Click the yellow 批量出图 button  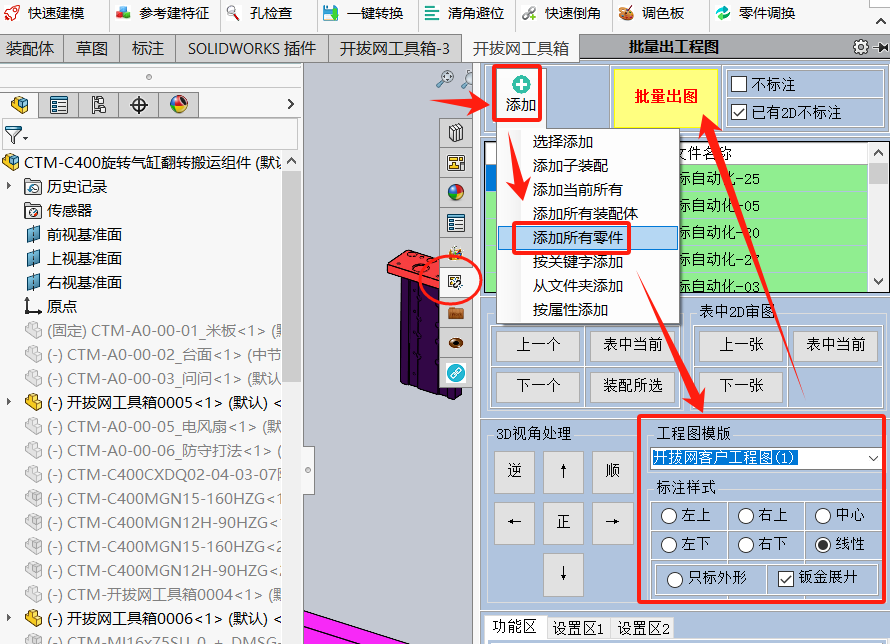[x=666, y=96]
